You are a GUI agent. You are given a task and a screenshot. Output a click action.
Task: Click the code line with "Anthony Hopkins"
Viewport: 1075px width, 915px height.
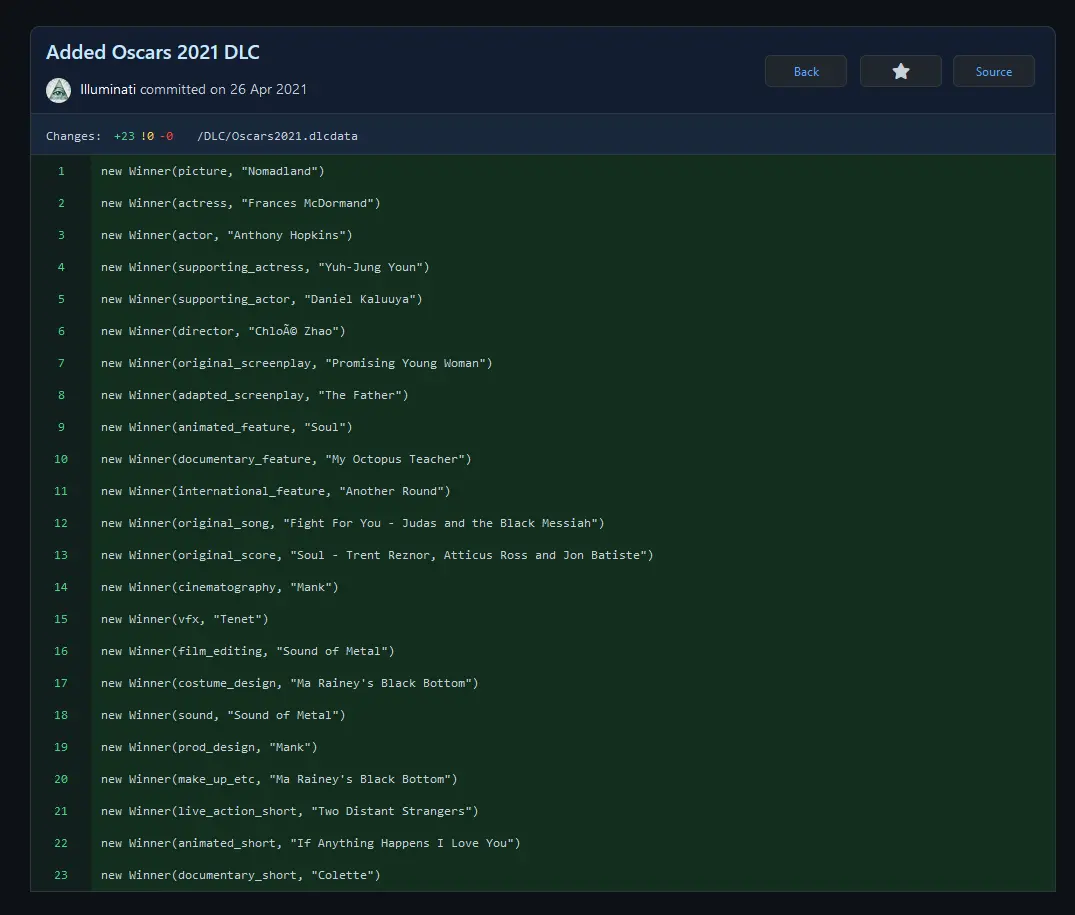227,235
